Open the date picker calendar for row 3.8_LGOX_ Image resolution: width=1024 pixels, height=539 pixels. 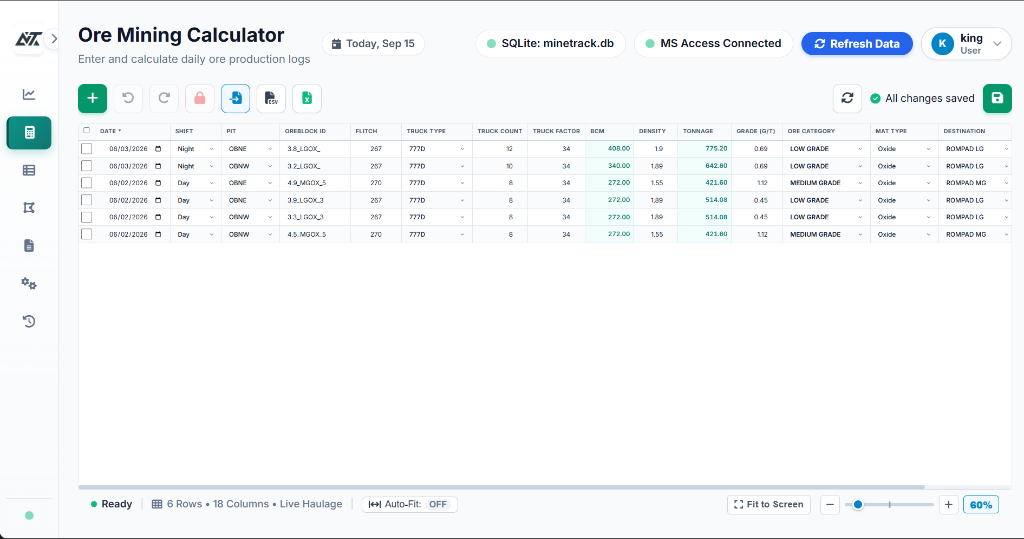(x=158, y=149)
